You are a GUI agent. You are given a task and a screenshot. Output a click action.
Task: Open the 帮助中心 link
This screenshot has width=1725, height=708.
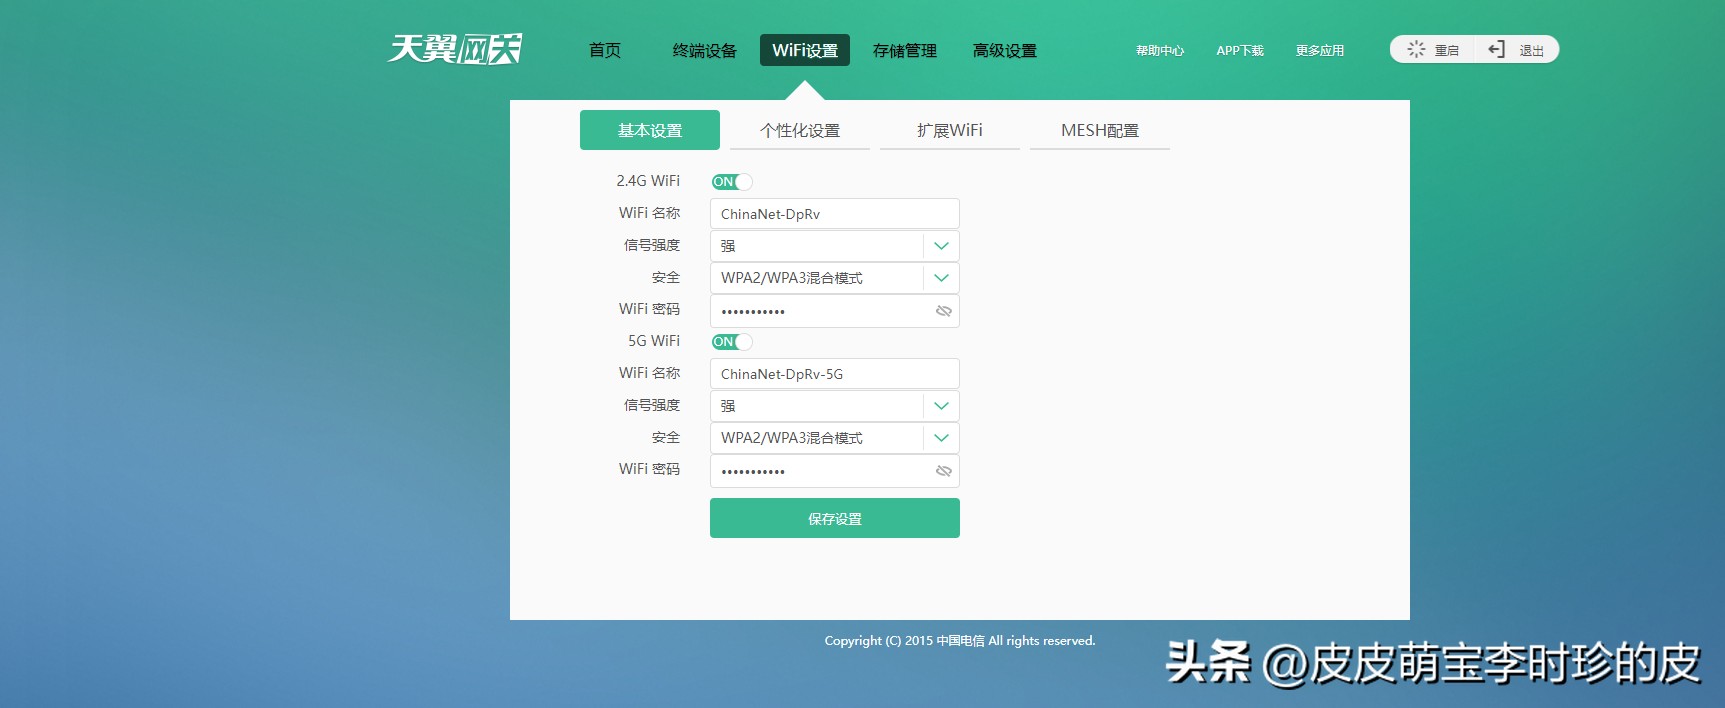coord(1160,51)
